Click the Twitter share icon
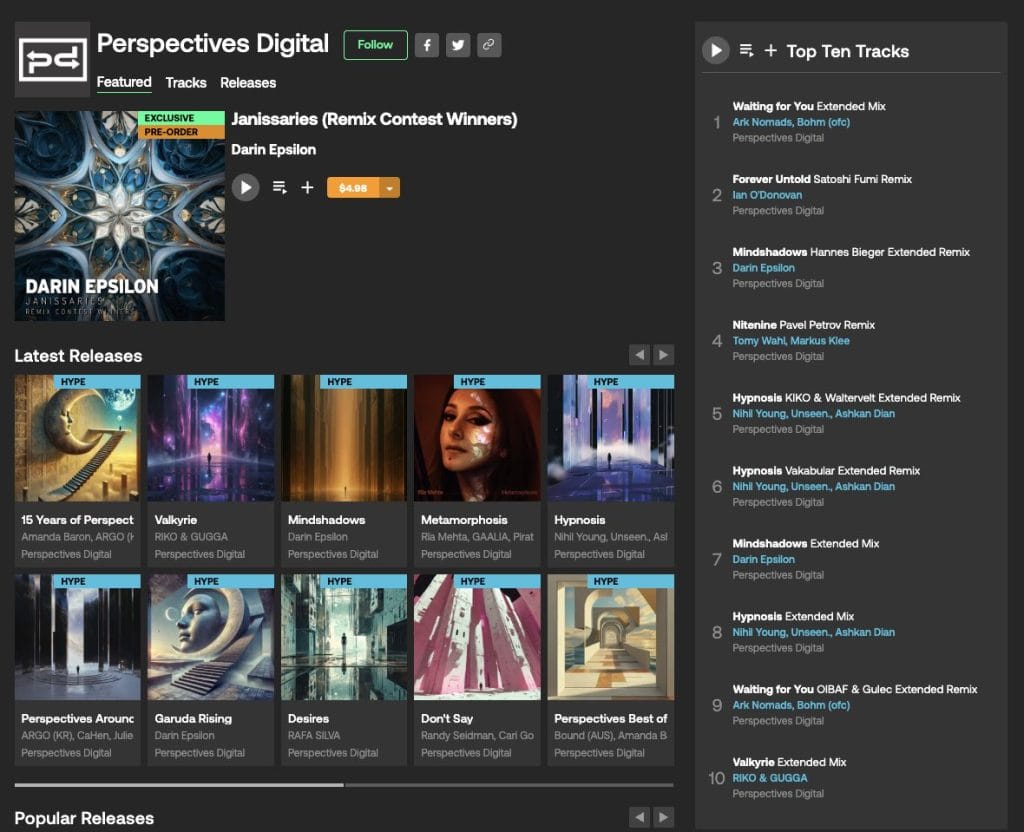The image size is (1024, 832). point(457,45)
